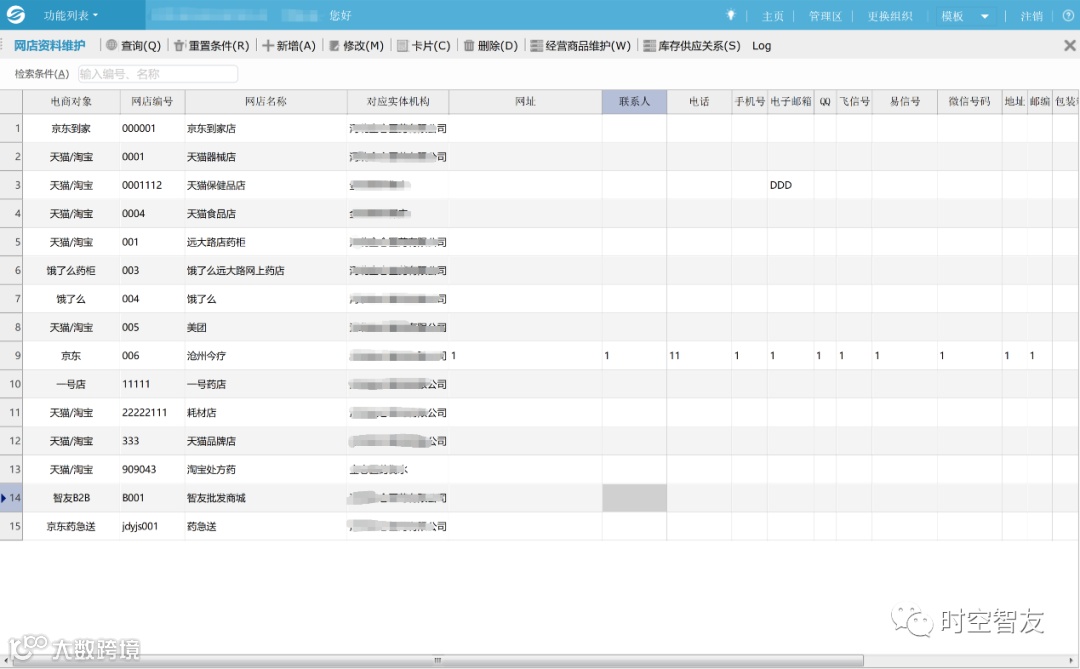Click the 易信号 column header
1080x669 pixels.
[904, 101]
